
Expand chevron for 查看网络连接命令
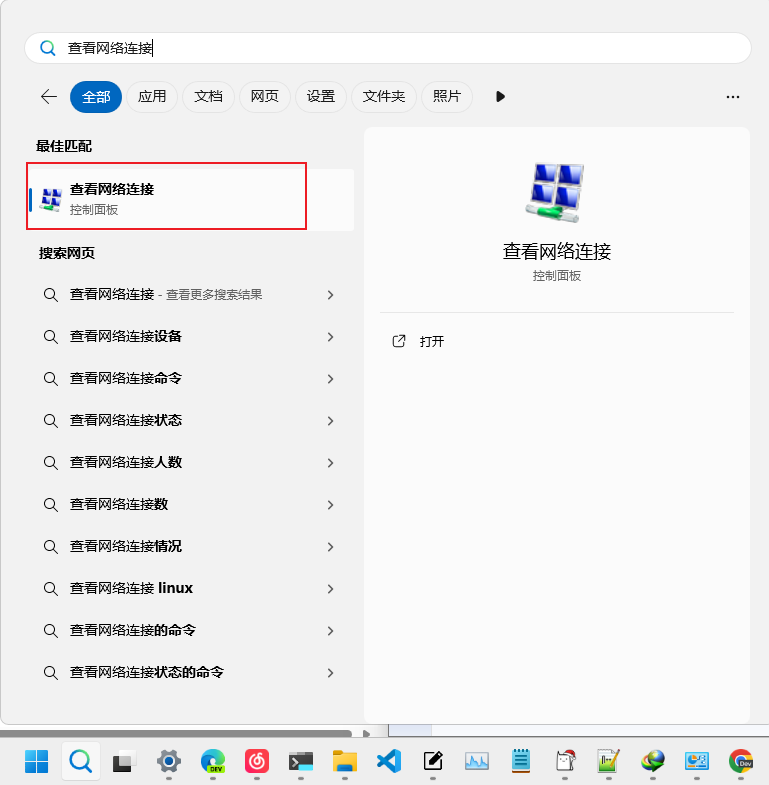click(x=330, y=379)
